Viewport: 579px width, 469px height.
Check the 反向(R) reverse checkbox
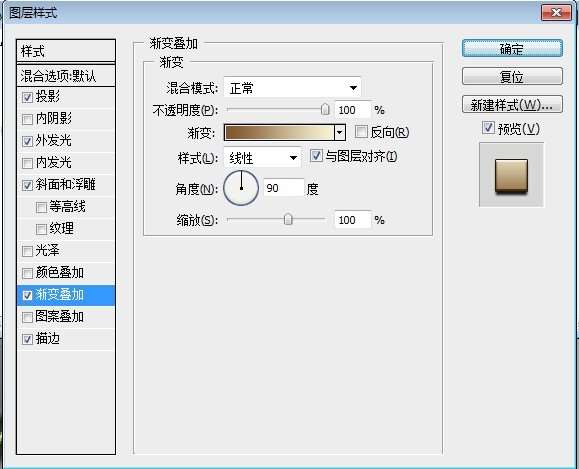click(361, 131)
